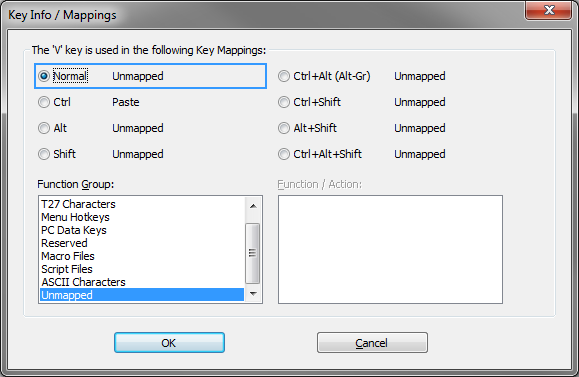
Task: Choose Script Files from the list
Action: coord(142,269)
